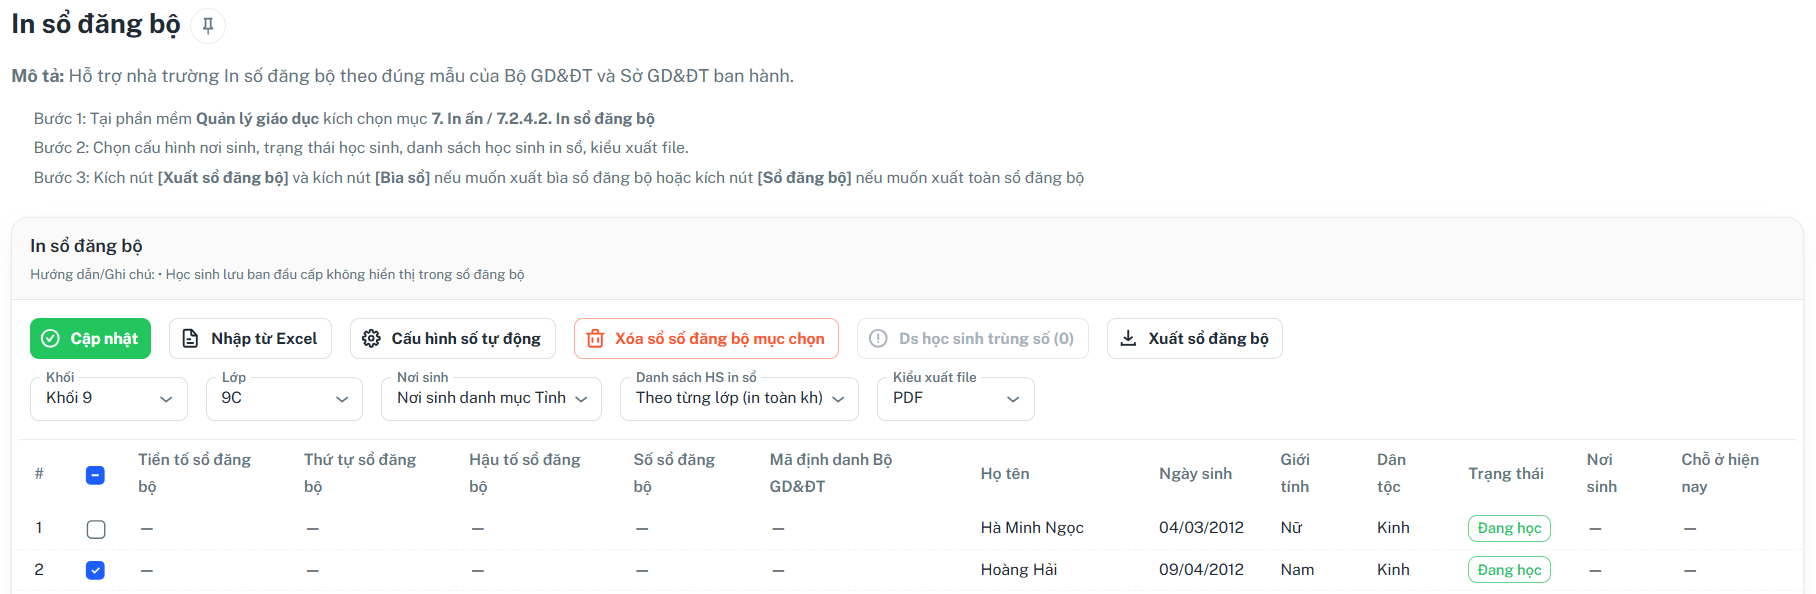
Task: Click gender value Nam
Action: tap(1297, 570)
